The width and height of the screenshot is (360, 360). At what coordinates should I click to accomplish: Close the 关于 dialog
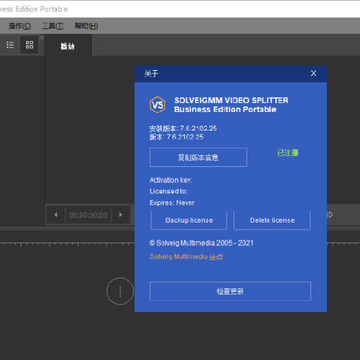click(313, 73)
